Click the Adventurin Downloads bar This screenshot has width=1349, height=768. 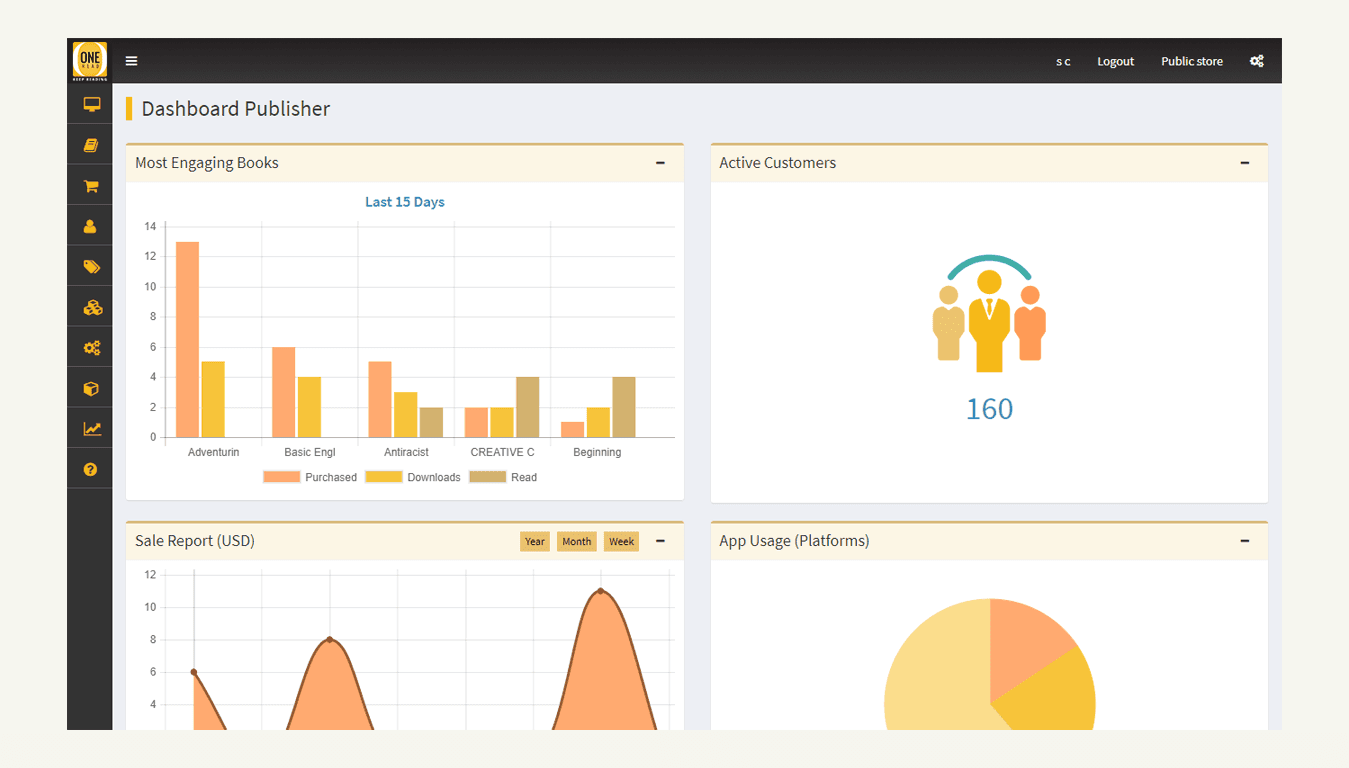(x=213, y=400)
